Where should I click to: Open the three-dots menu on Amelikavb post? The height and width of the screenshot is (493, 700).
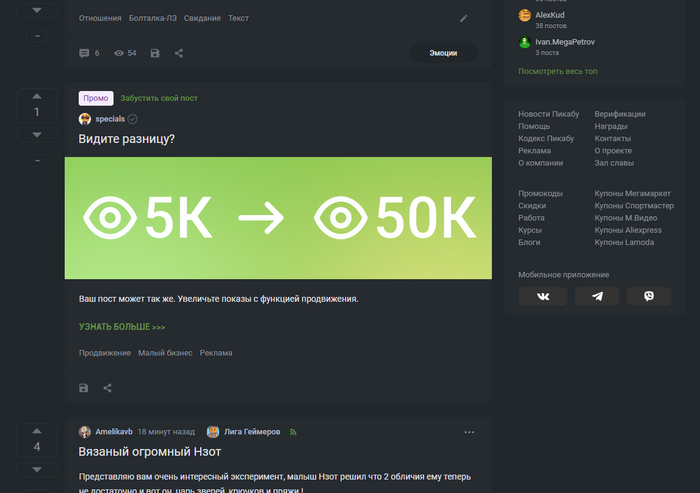click(469, 432)
